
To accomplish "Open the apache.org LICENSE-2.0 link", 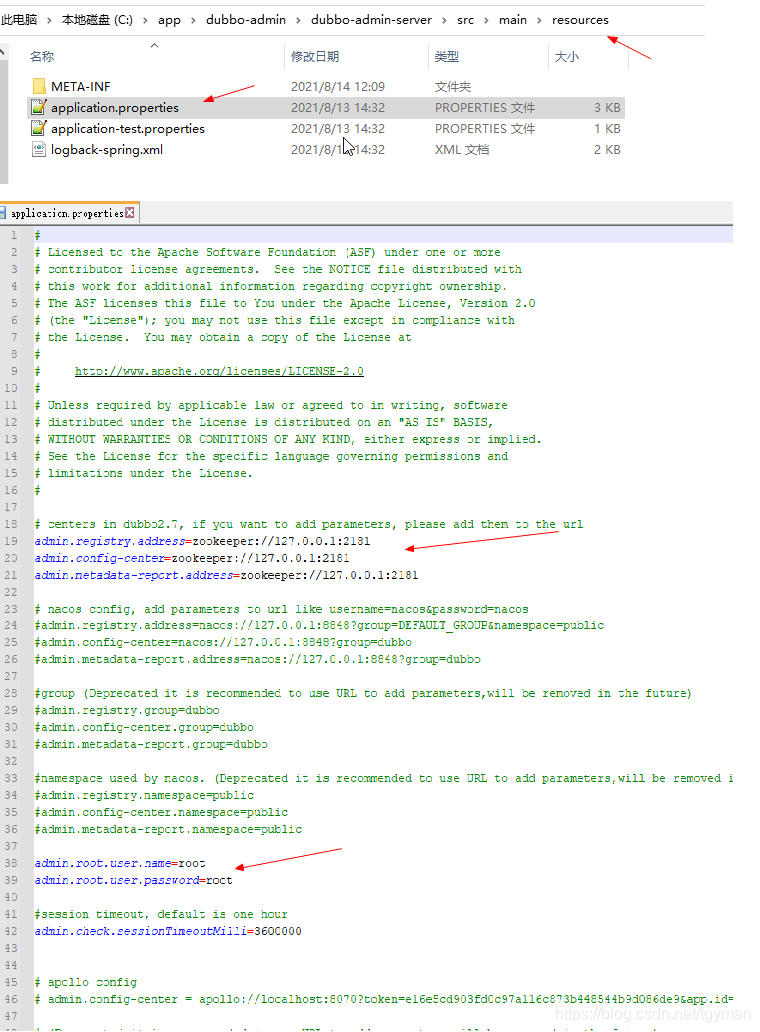I will point(219,371).
